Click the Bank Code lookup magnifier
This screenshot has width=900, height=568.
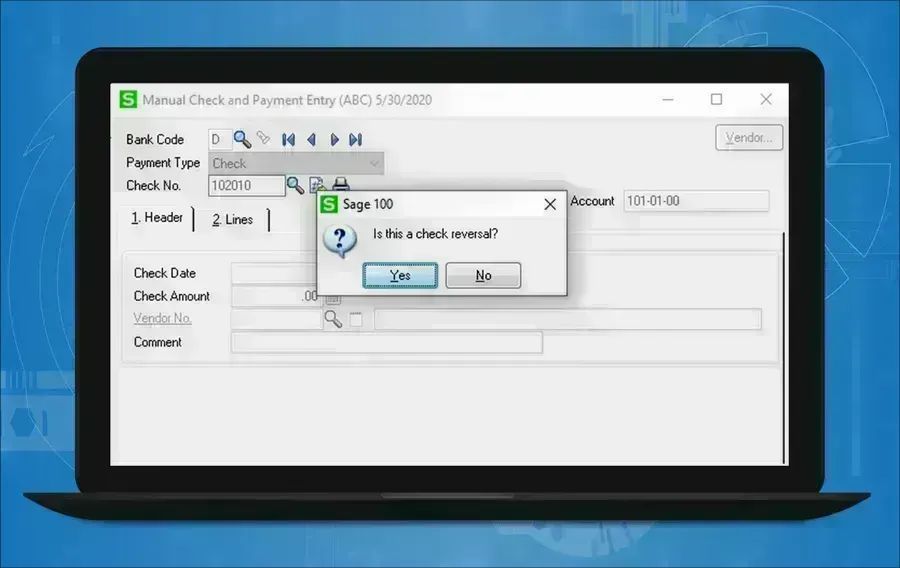pyautogui.click(x=242, y=139)
